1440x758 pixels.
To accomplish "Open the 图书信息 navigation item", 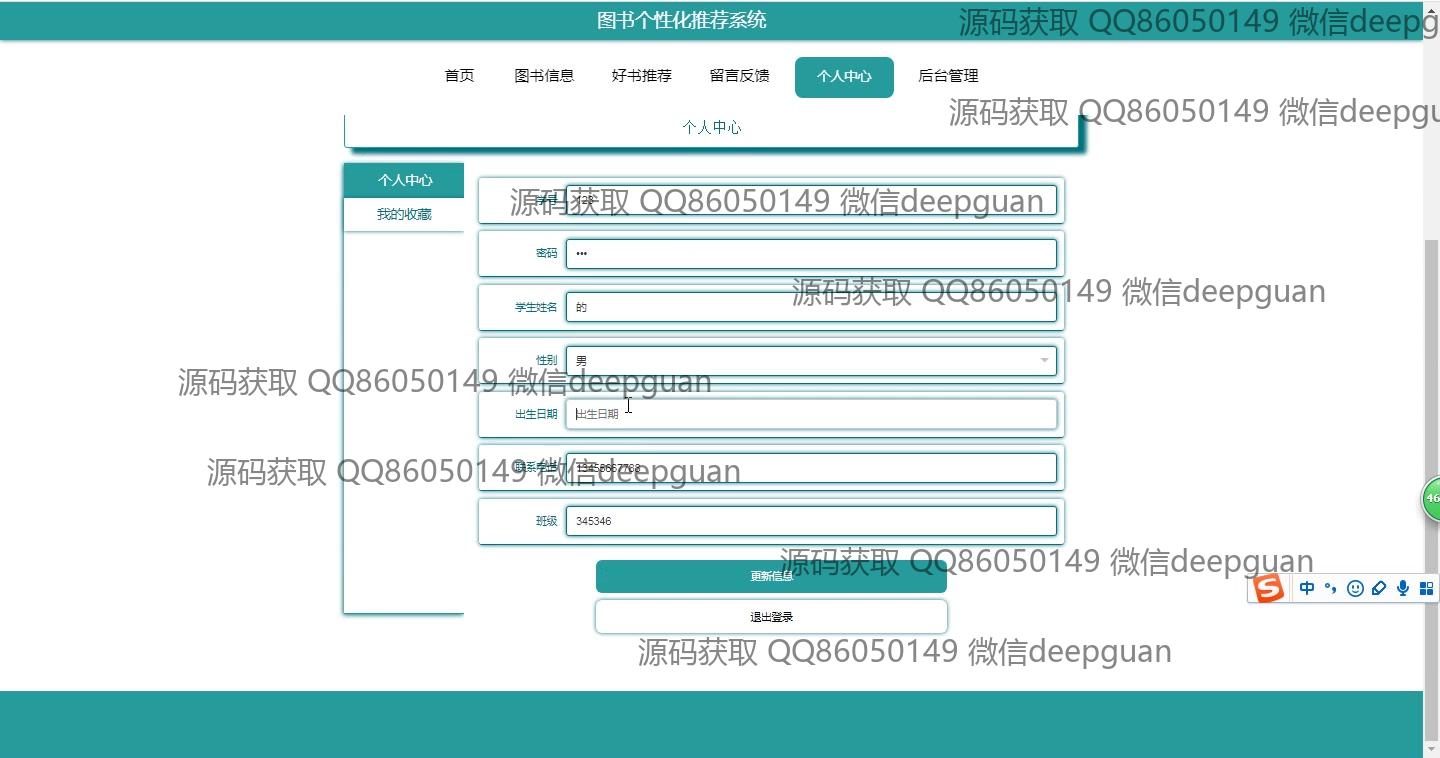I will point(544,76).
